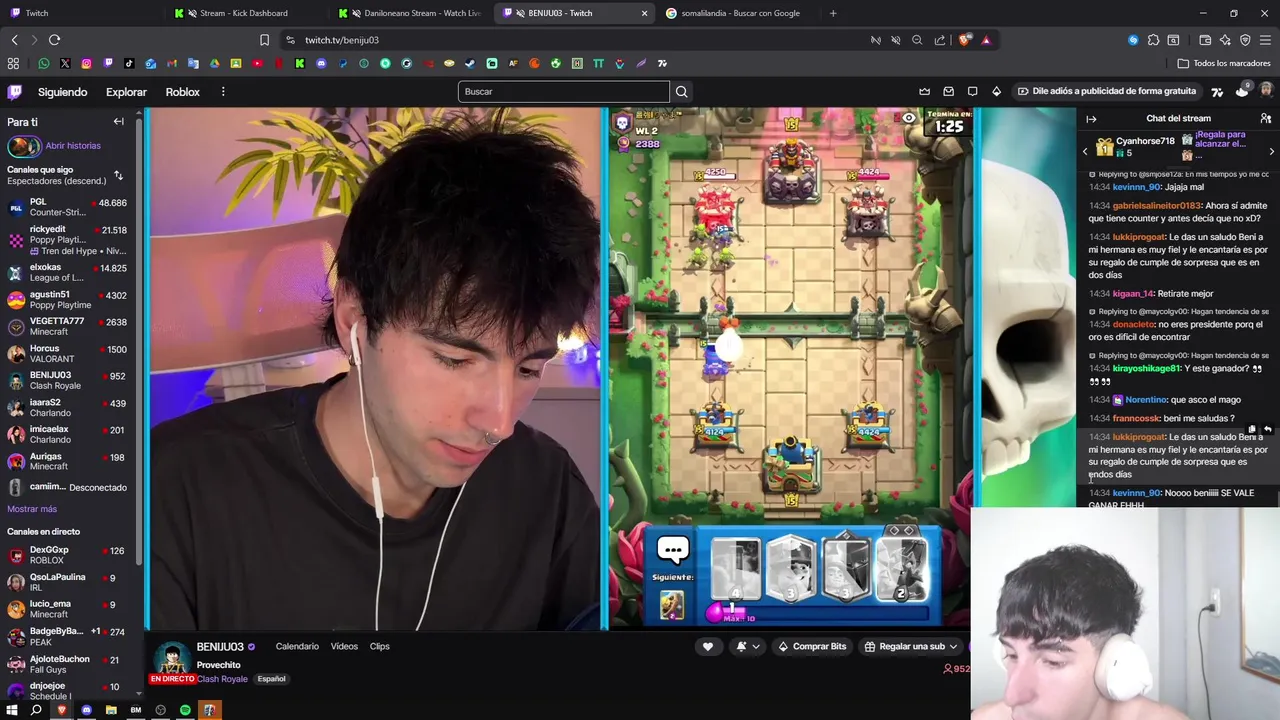Screen dimensions: 1280x720
Task: Follow heart button for BENIJU03
Action: click(708, 647)
